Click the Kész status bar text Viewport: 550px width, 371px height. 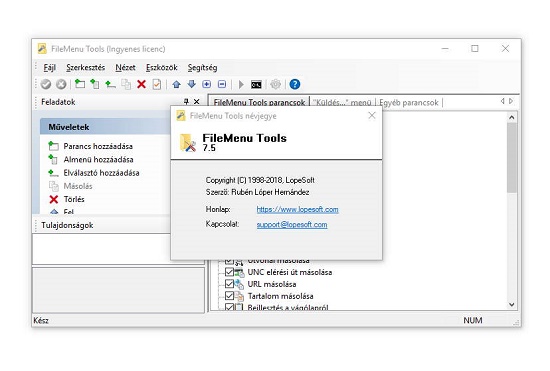(41, 320)
